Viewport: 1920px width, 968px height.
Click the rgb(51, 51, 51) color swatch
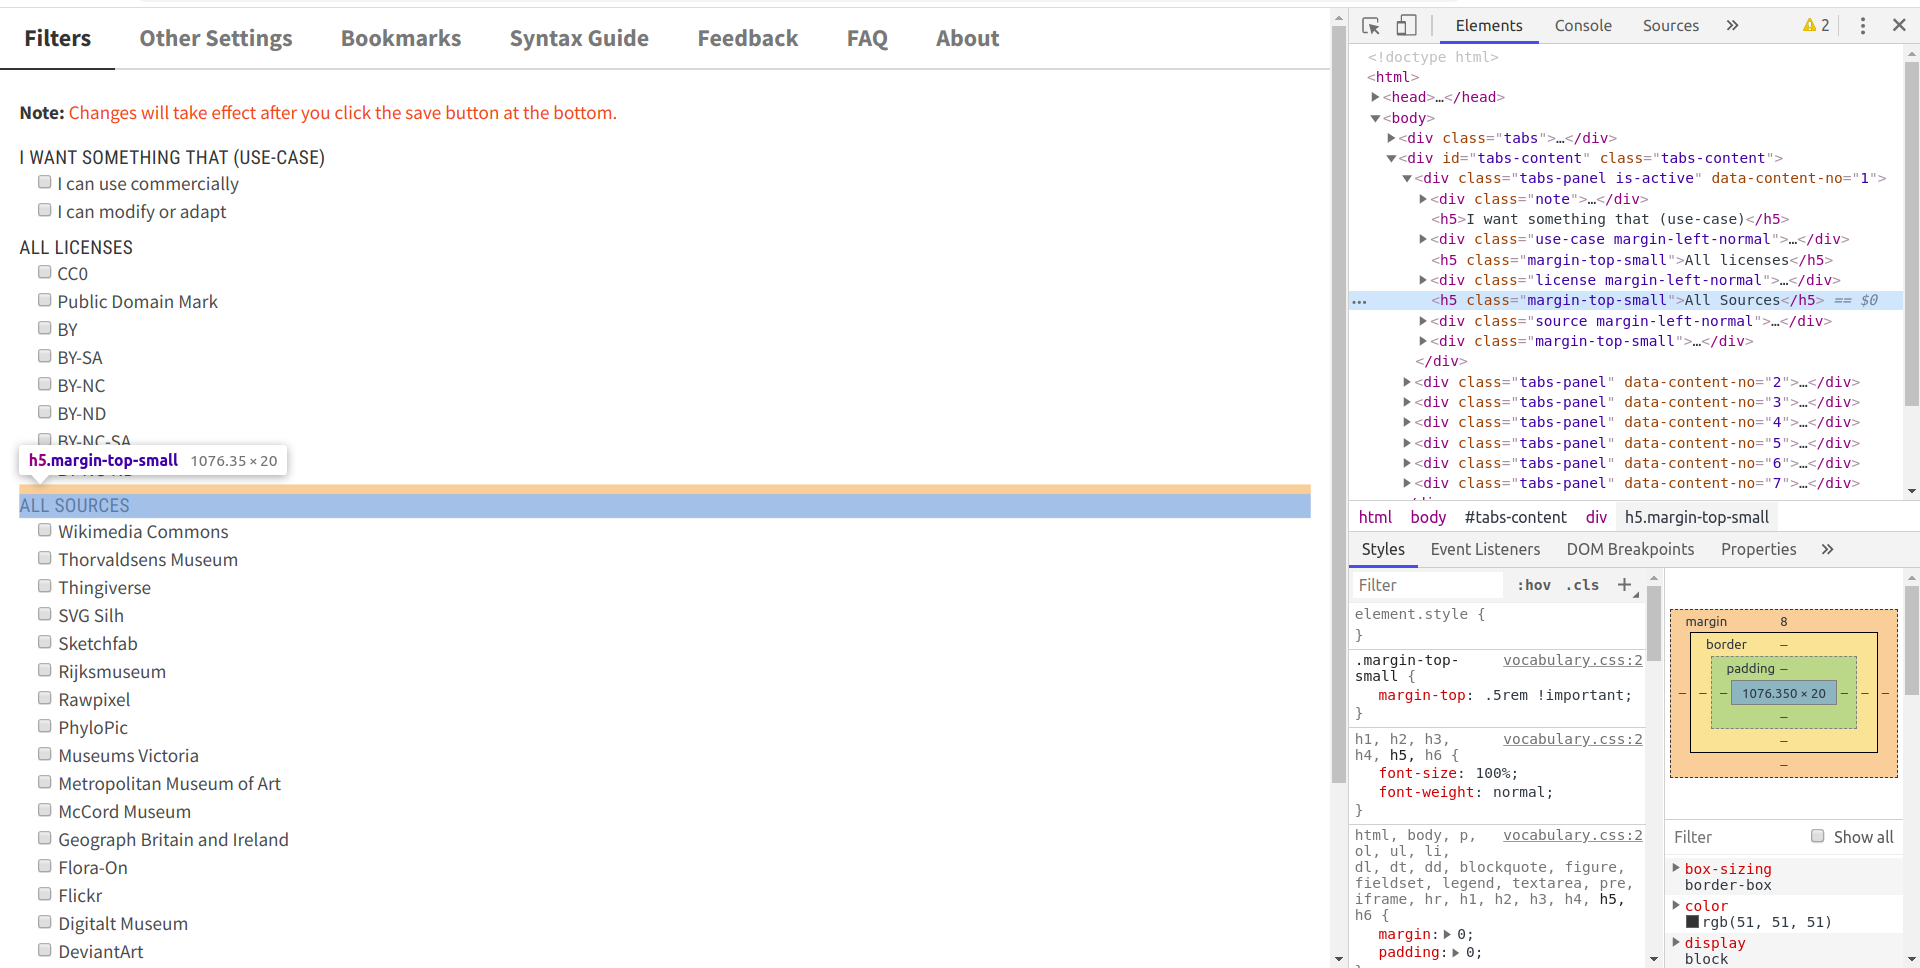(1690, 922)
